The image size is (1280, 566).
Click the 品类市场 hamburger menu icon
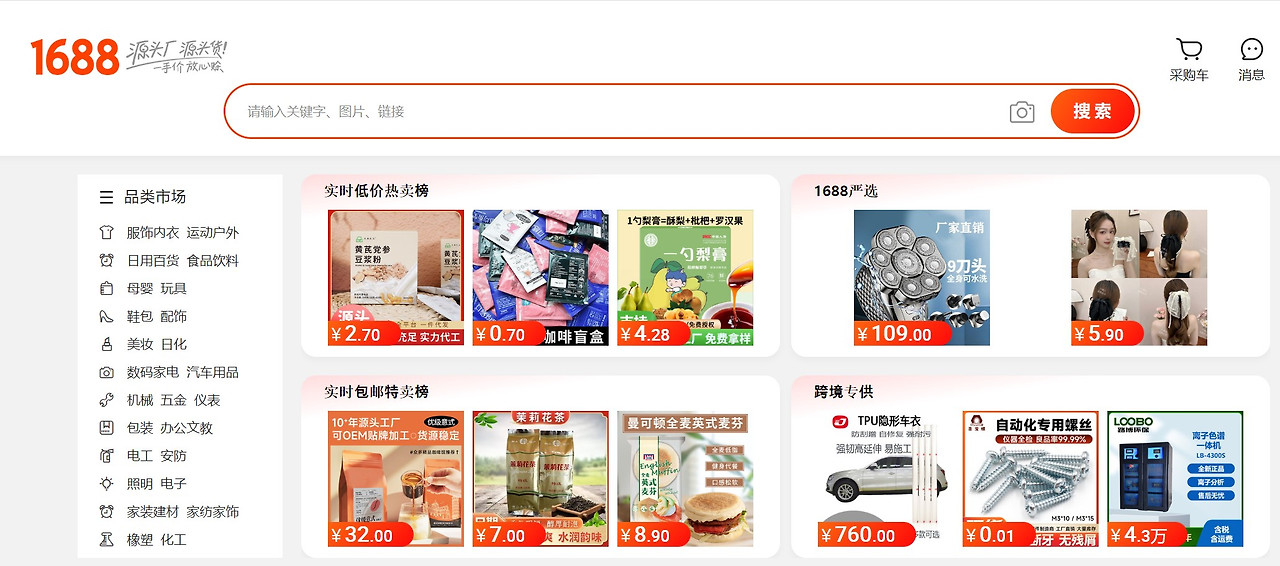pyautogui.click(x=106, y=197)
